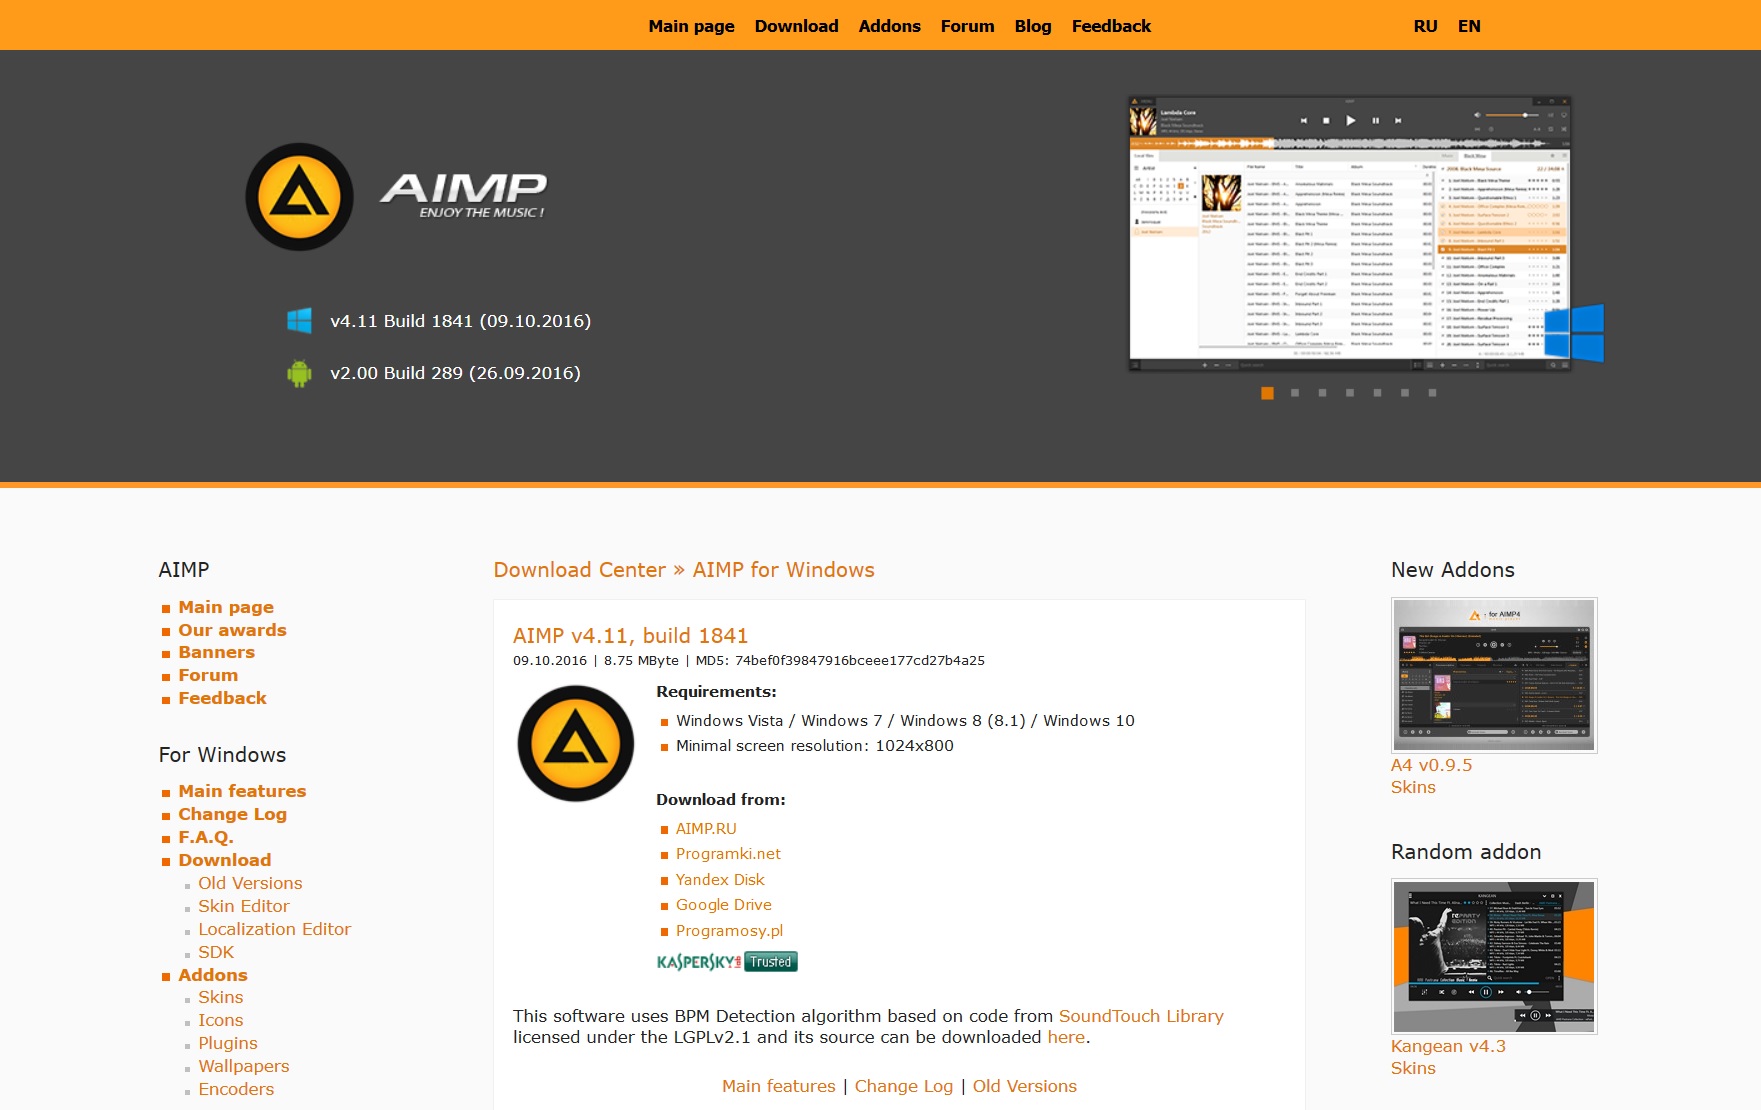Download from Google Drive mirror
The image size is (1761, 1110).
coord(723,905)
